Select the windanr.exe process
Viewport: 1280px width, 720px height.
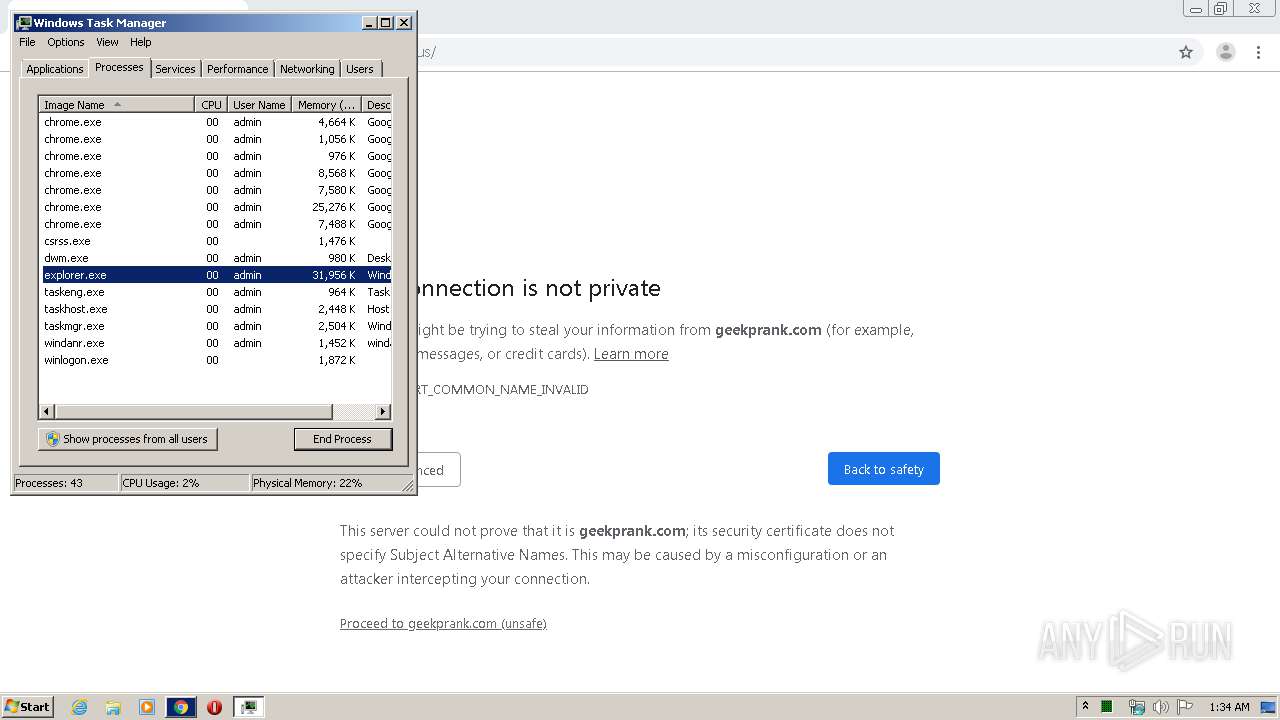coord(215,343)
